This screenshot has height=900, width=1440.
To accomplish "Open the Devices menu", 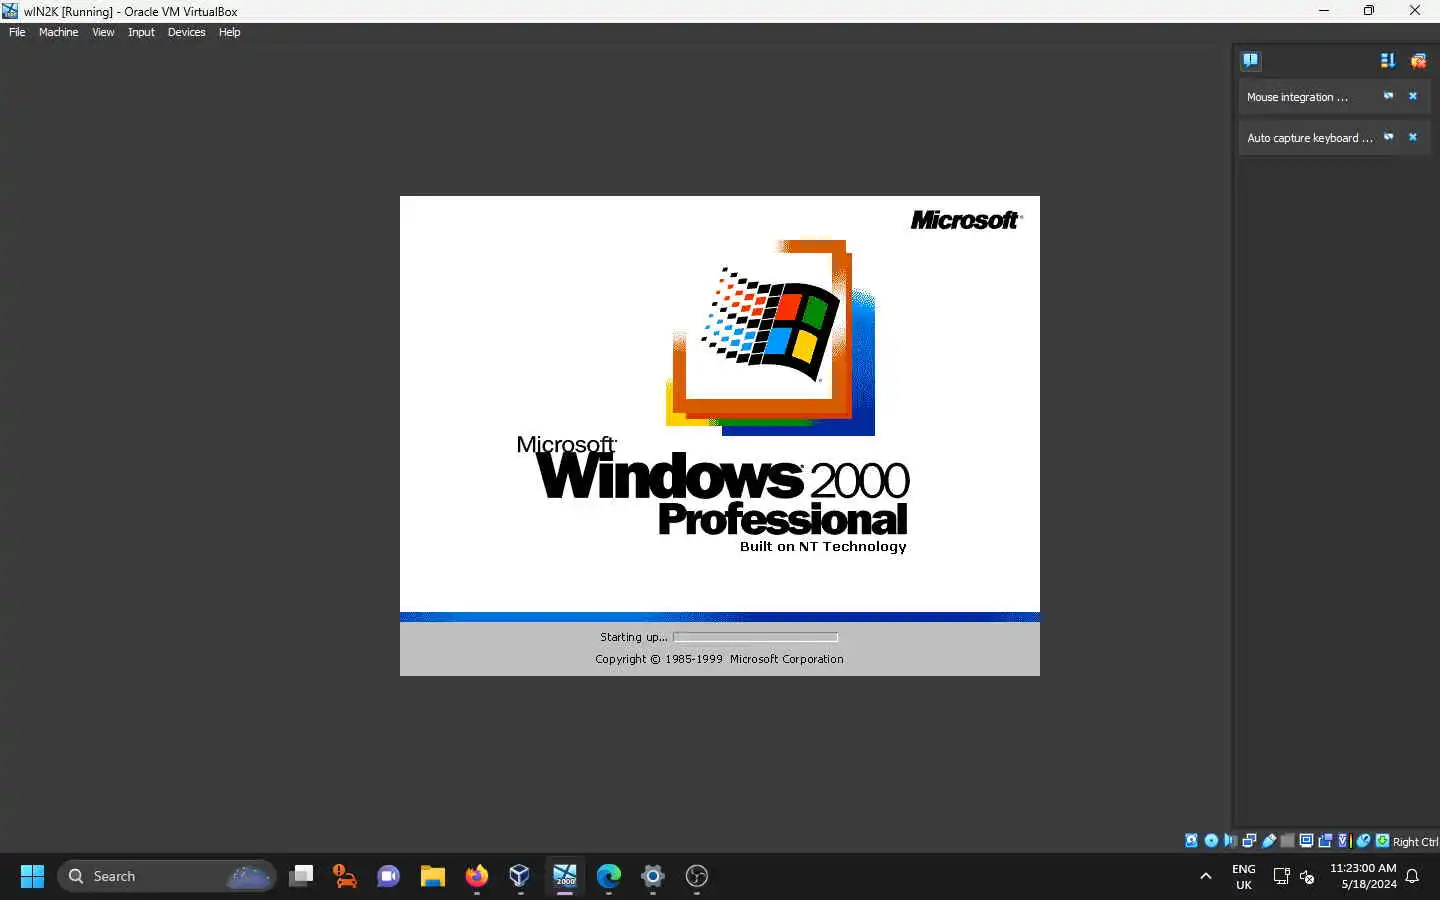I will click(186, 32).
